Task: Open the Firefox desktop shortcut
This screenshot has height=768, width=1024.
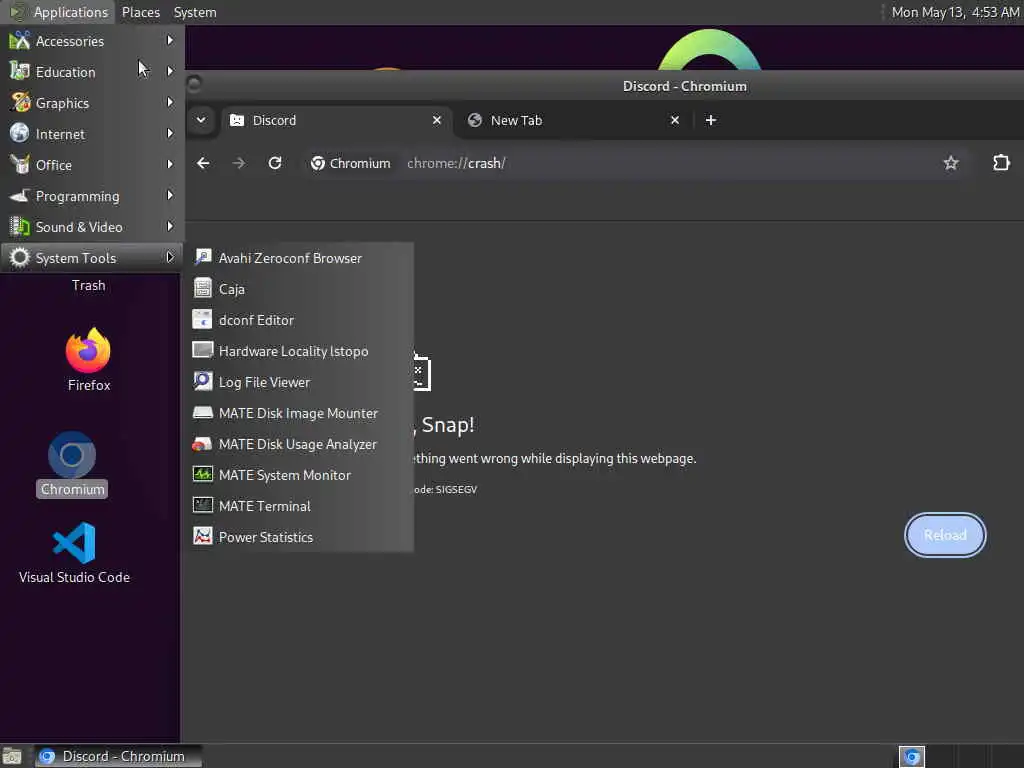Action: pyautogui.click(x=88, y=359)
